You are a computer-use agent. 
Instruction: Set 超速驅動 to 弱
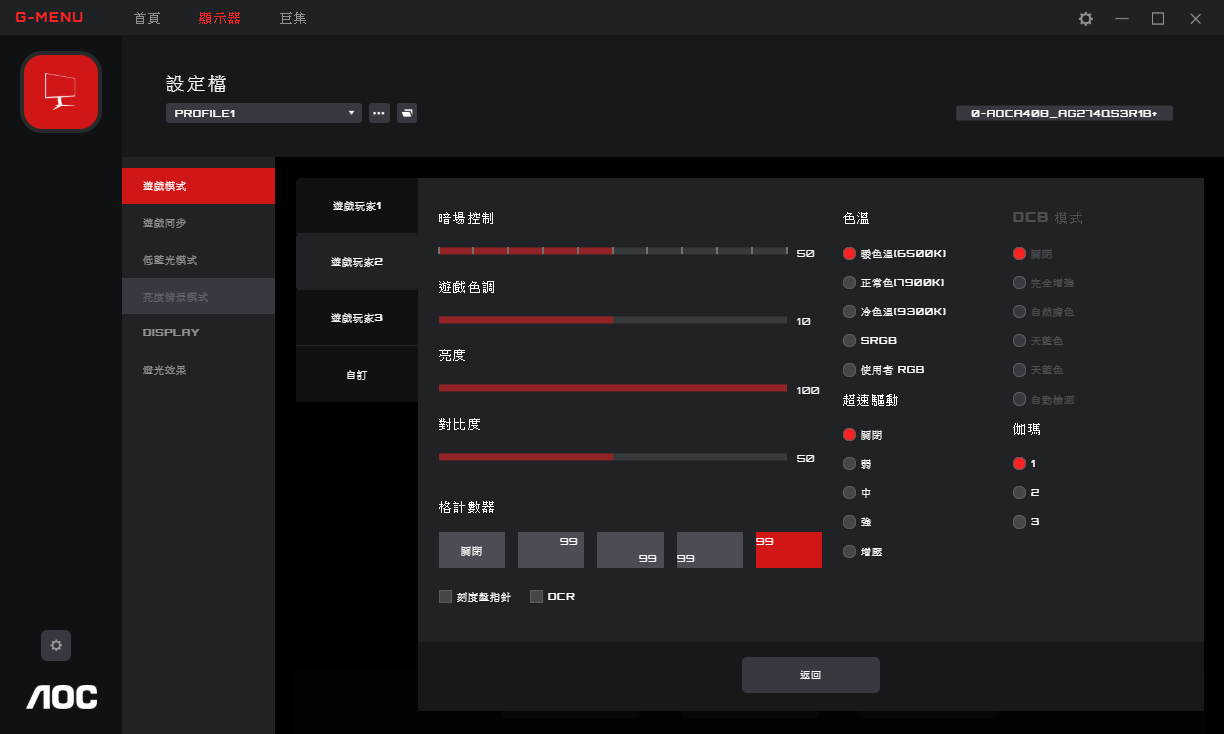[850, 464]
